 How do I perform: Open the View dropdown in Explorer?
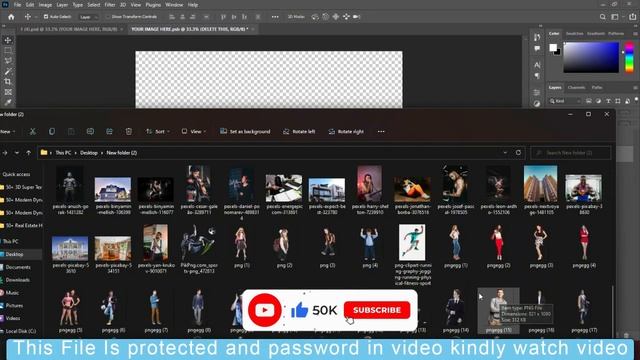(194, 131)
